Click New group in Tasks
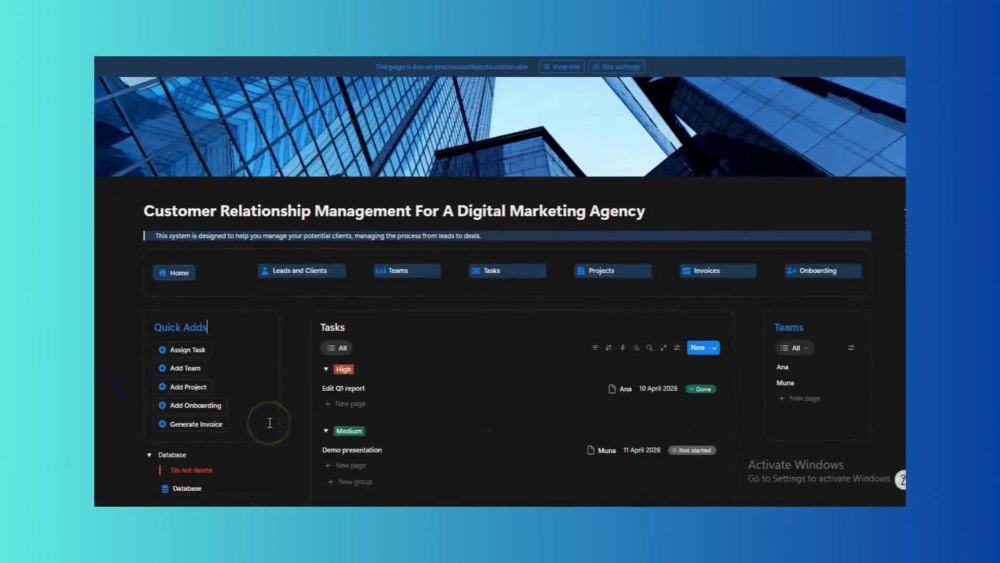1000x563 pixels. tap(349, 482)
